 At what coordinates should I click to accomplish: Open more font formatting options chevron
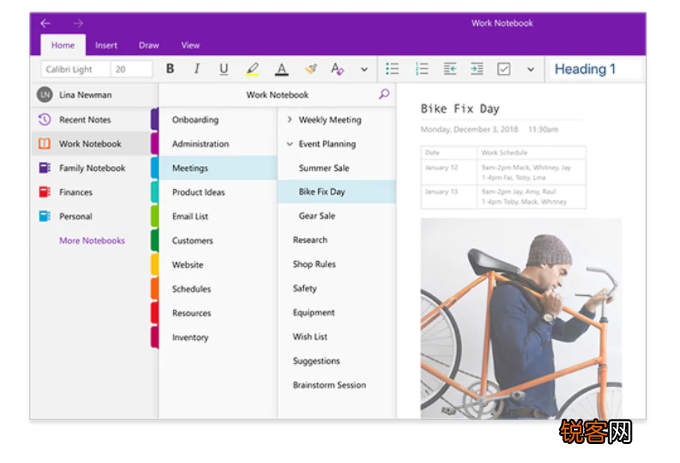pos(364,69)
